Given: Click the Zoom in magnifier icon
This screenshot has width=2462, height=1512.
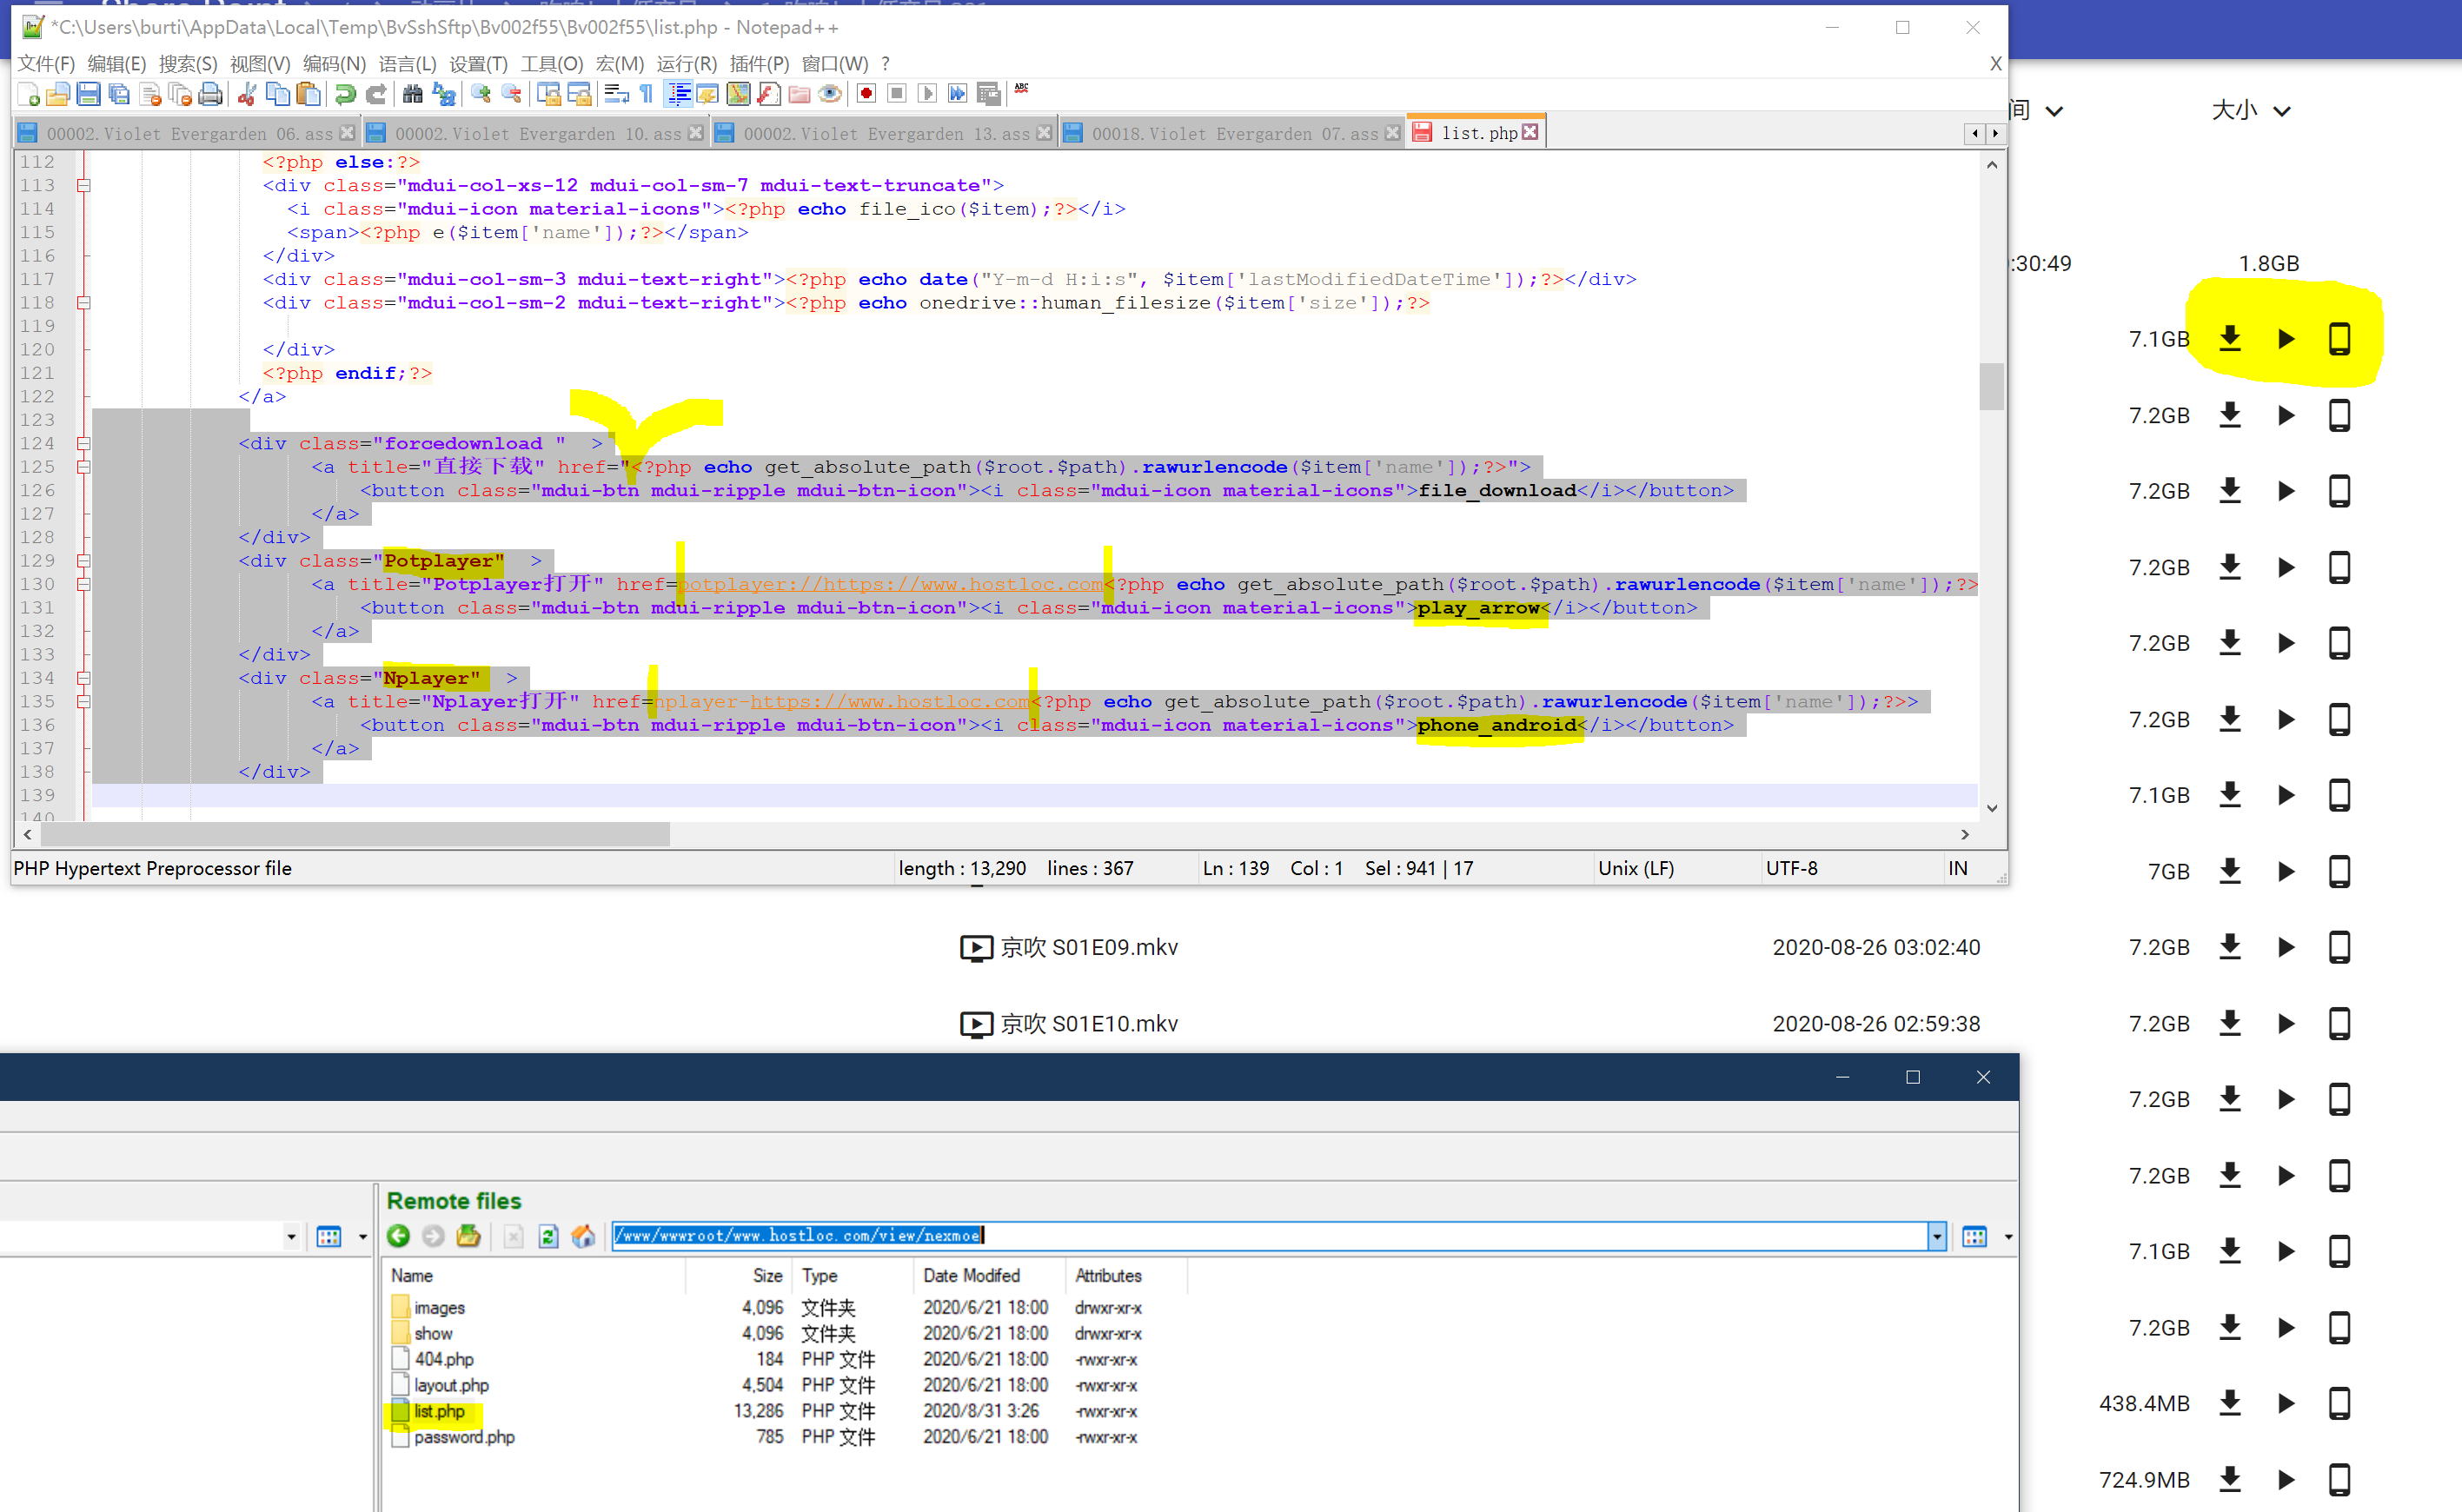Looking at the screenshot, I should 481,94.
